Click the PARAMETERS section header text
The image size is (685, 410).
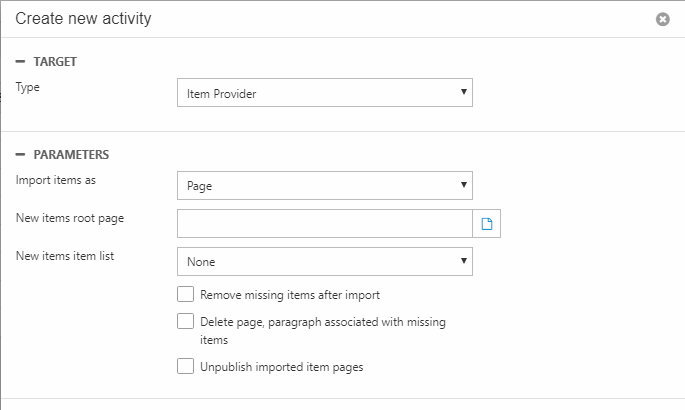[x=71, y=155]
